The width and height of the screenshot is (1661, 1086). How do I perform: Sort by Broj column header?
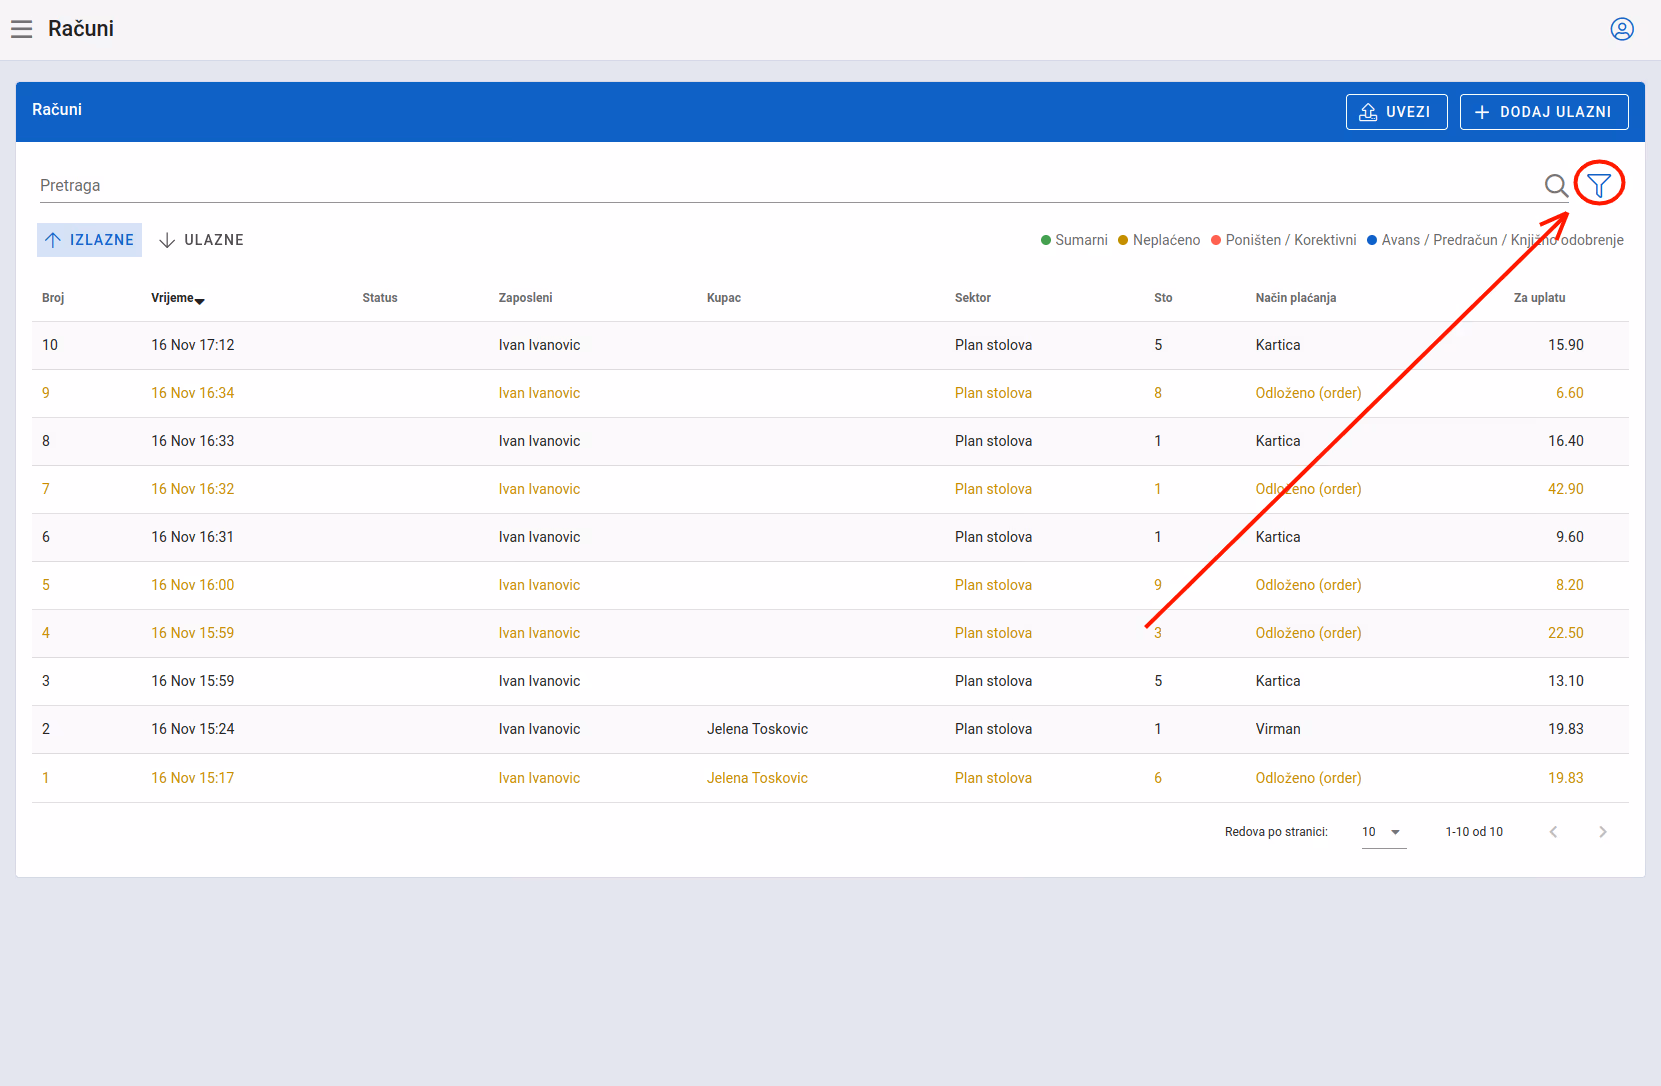(x=53, y=298)
